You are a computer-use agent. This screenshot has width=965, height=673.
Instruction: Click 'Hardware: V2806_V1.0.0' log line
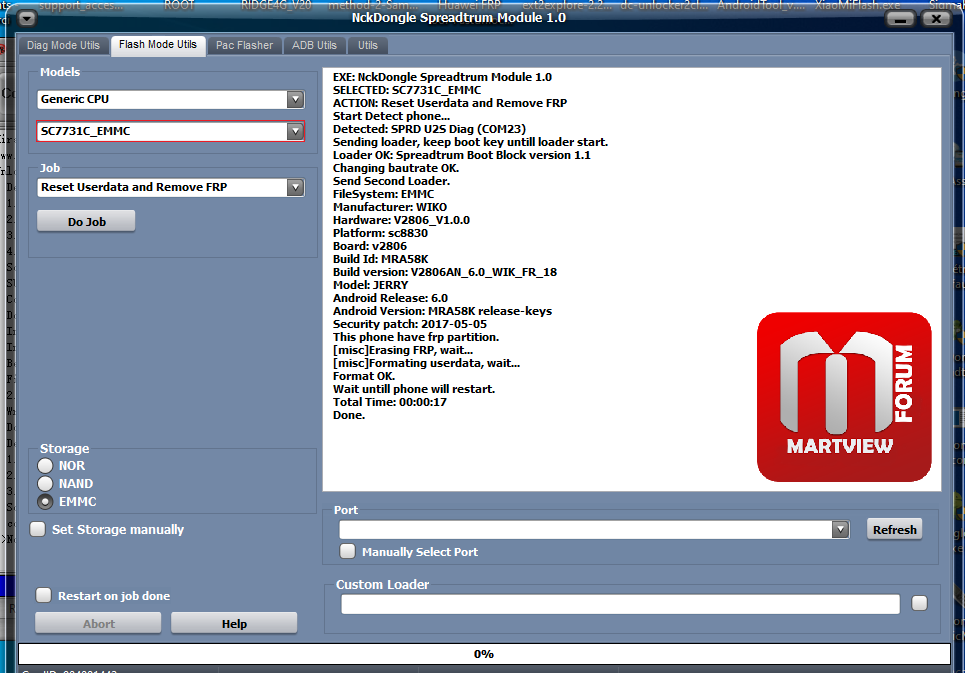pyautogui.click(x=401, y=220)
